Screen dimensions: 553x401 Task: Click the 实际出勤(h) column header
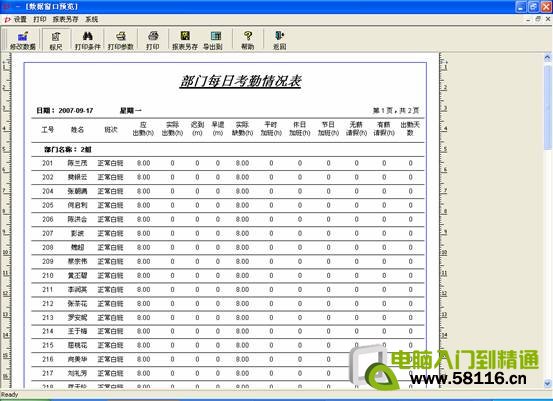tap(172, 129)
